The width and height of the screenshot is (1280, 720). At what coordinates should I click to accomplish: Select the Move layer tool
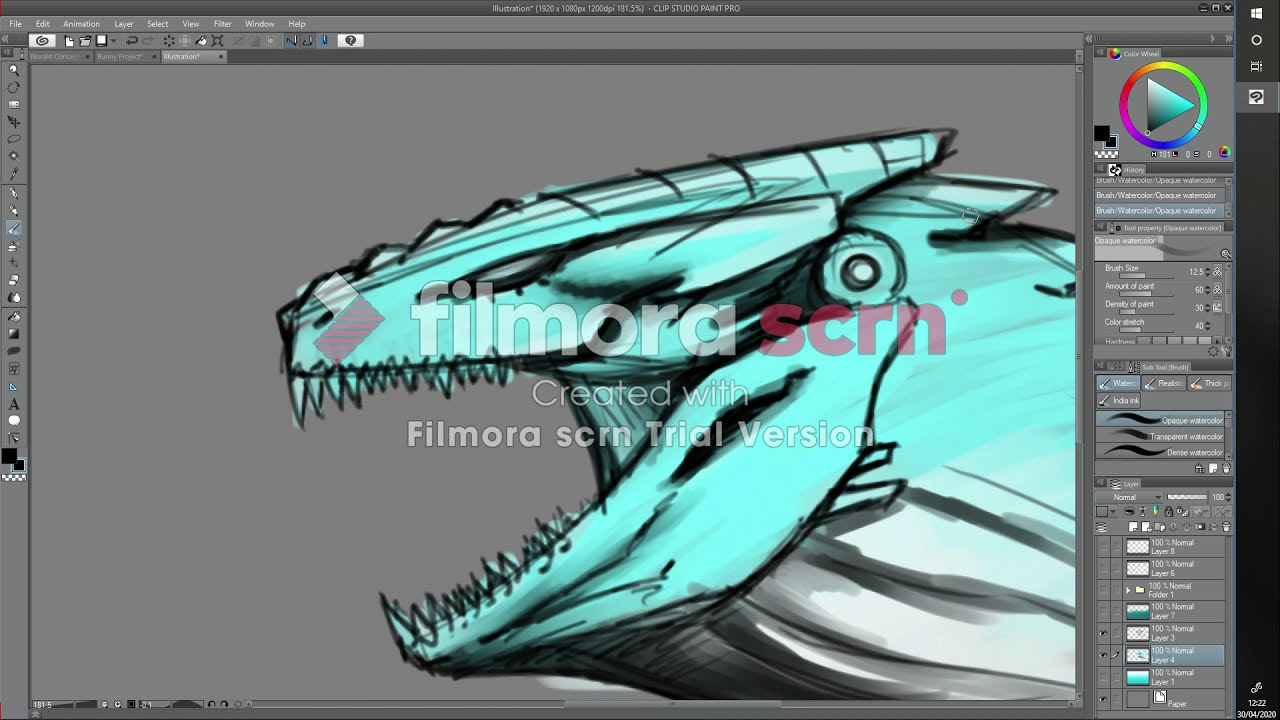click(14, 122)
